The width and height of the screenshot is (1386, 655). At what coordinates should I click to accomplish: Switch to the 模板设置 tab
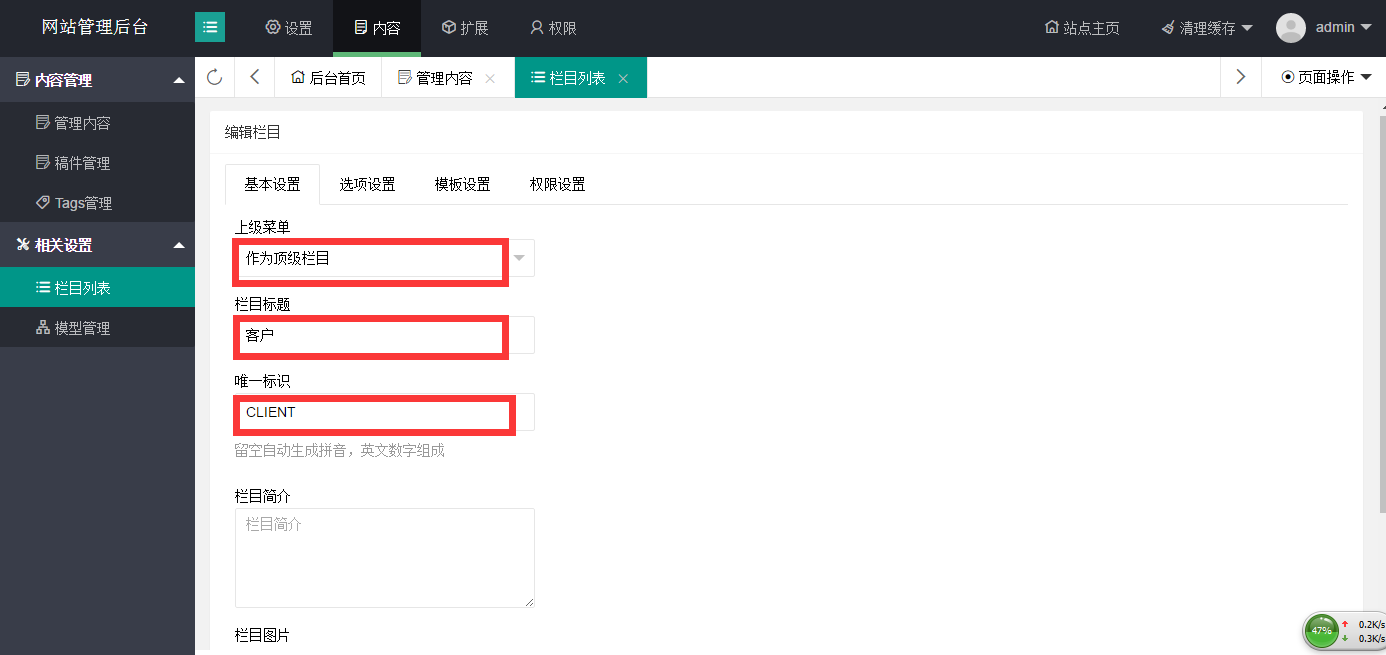tap(462, 184)
